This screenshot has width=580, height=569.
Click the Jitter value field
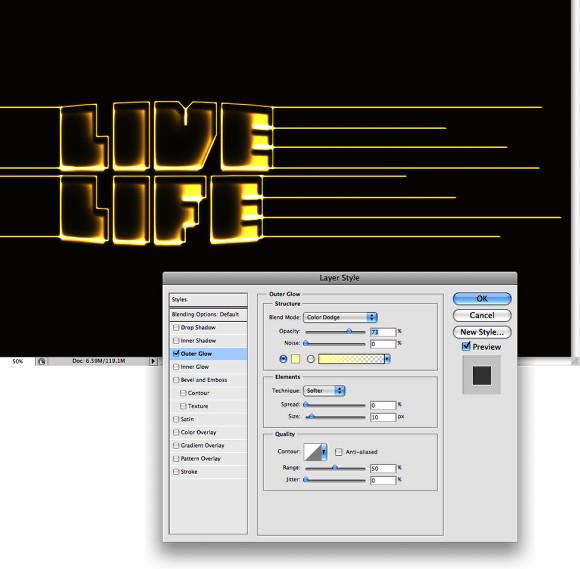pos(383,481)
